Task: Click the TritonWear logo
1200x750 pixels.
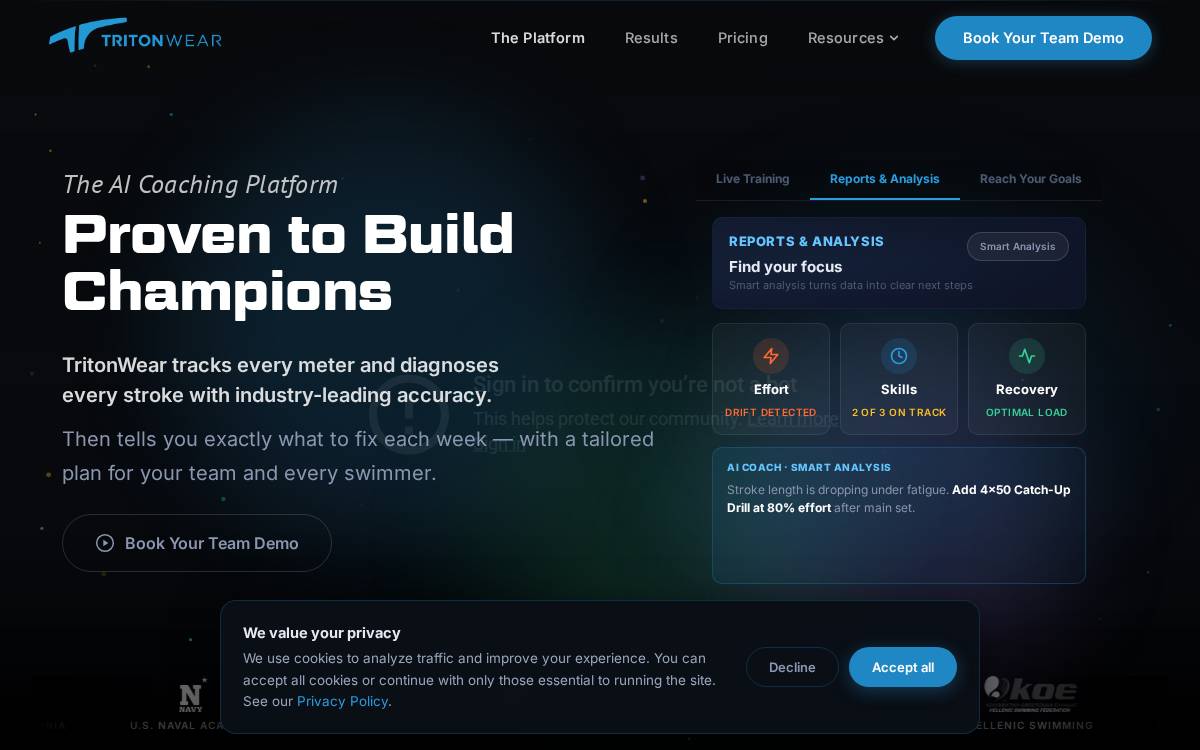Action: coord(136,36)
